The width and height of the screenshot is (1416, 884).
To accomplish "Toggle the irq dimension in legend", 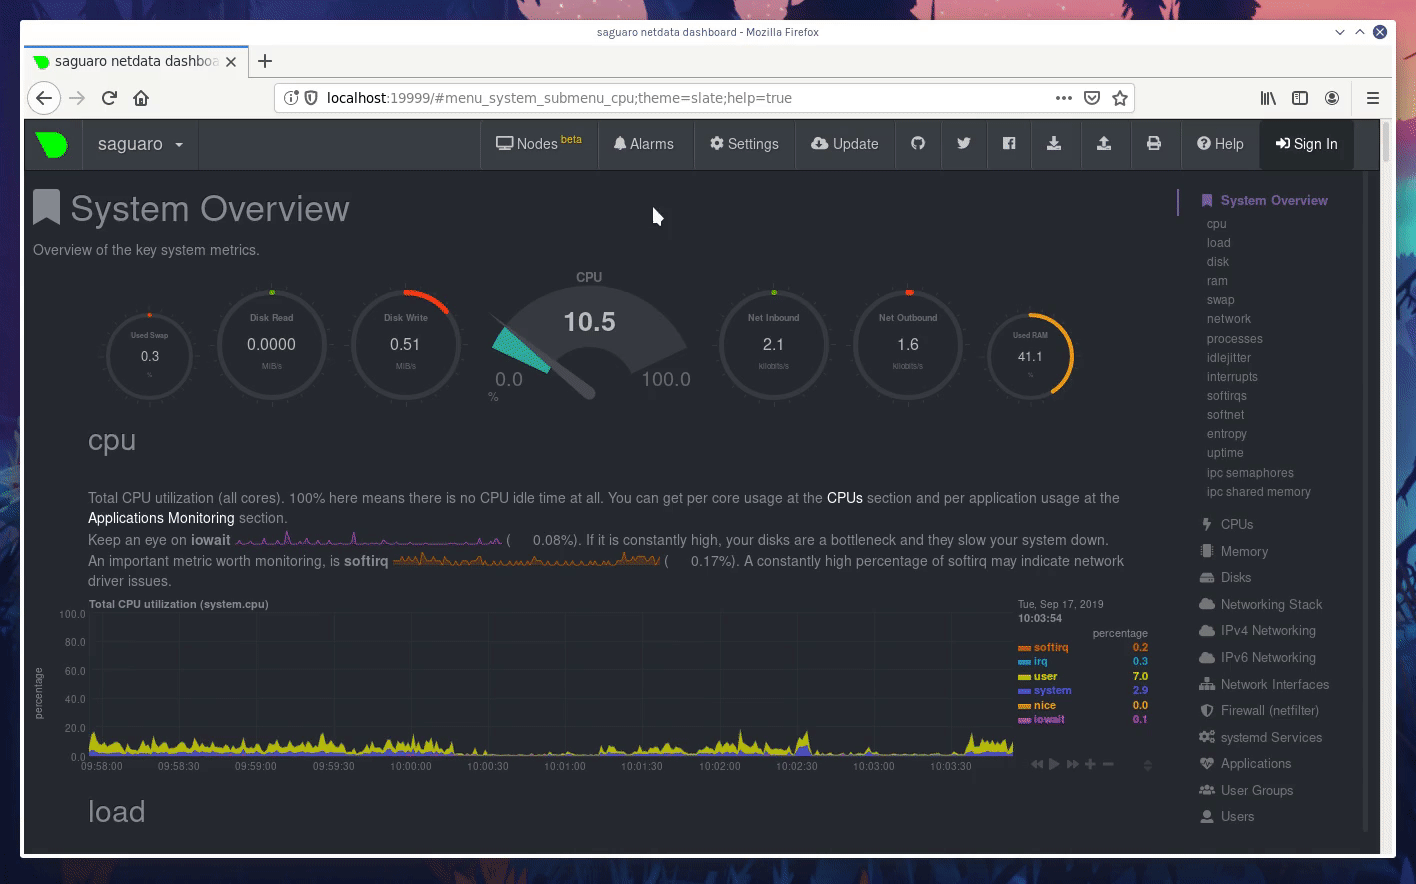I will pyautogui.click(x=1040, y=662).
